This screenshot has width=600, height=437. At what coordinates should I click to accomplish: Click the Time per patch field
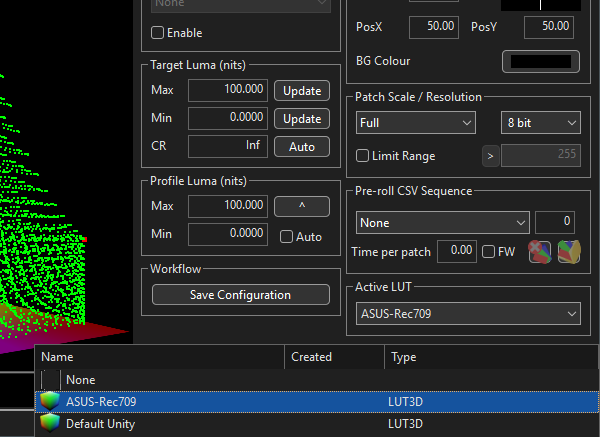pos(457,251)
